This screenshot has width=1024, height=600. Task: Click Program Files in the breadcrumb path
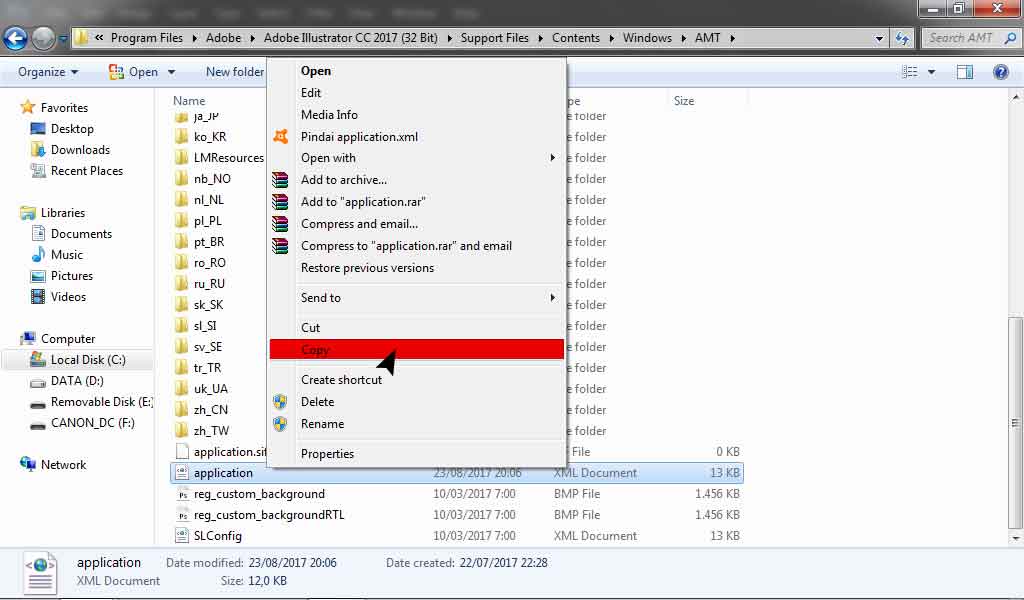tap(147, 38)
